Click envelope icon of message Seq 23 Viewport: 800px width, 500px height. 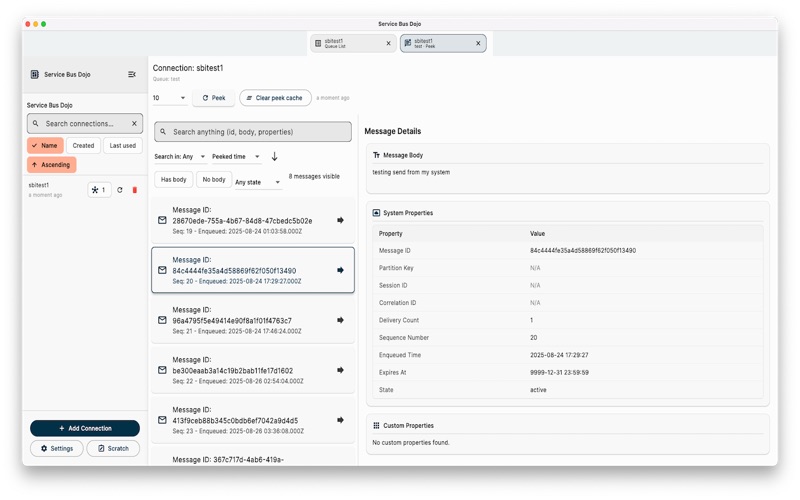[x=162, y=420]
